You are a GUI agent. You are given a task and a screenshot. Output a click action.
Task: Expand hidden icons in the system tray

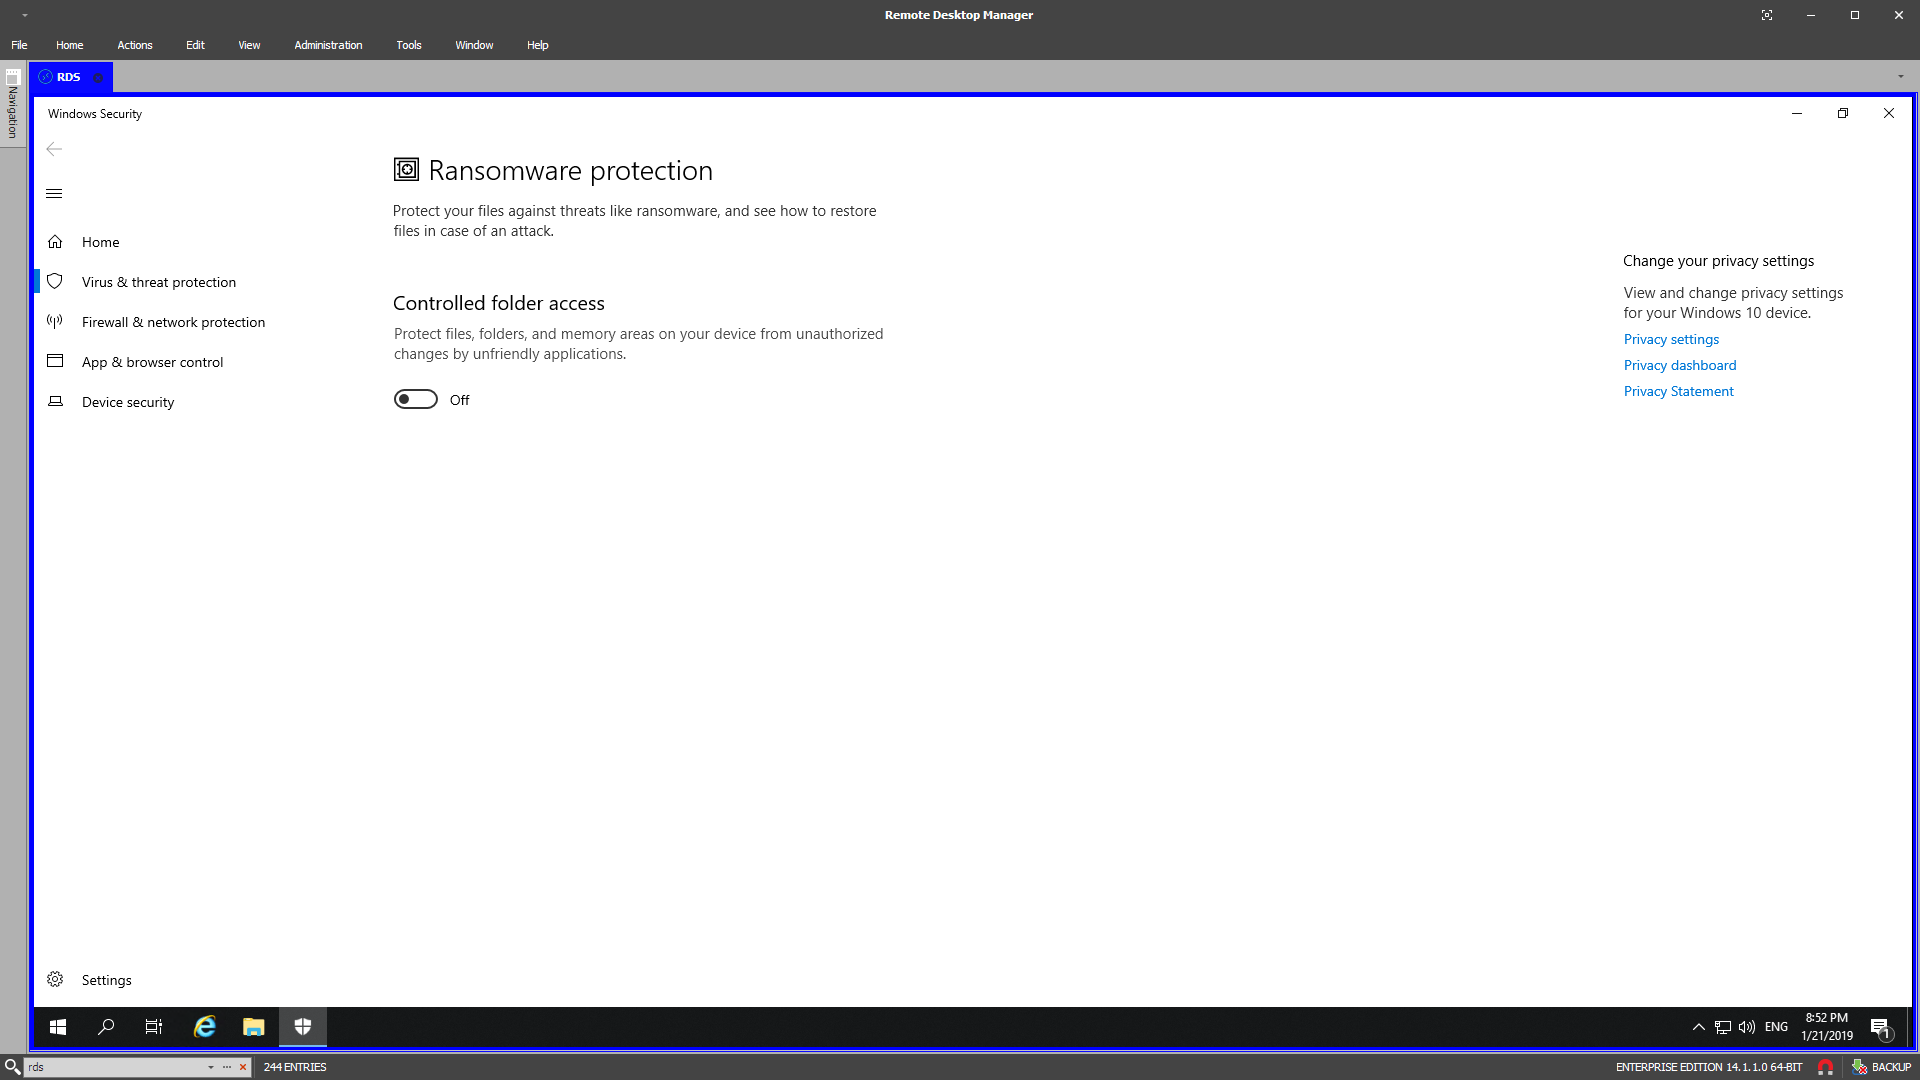point(1698,1027)
